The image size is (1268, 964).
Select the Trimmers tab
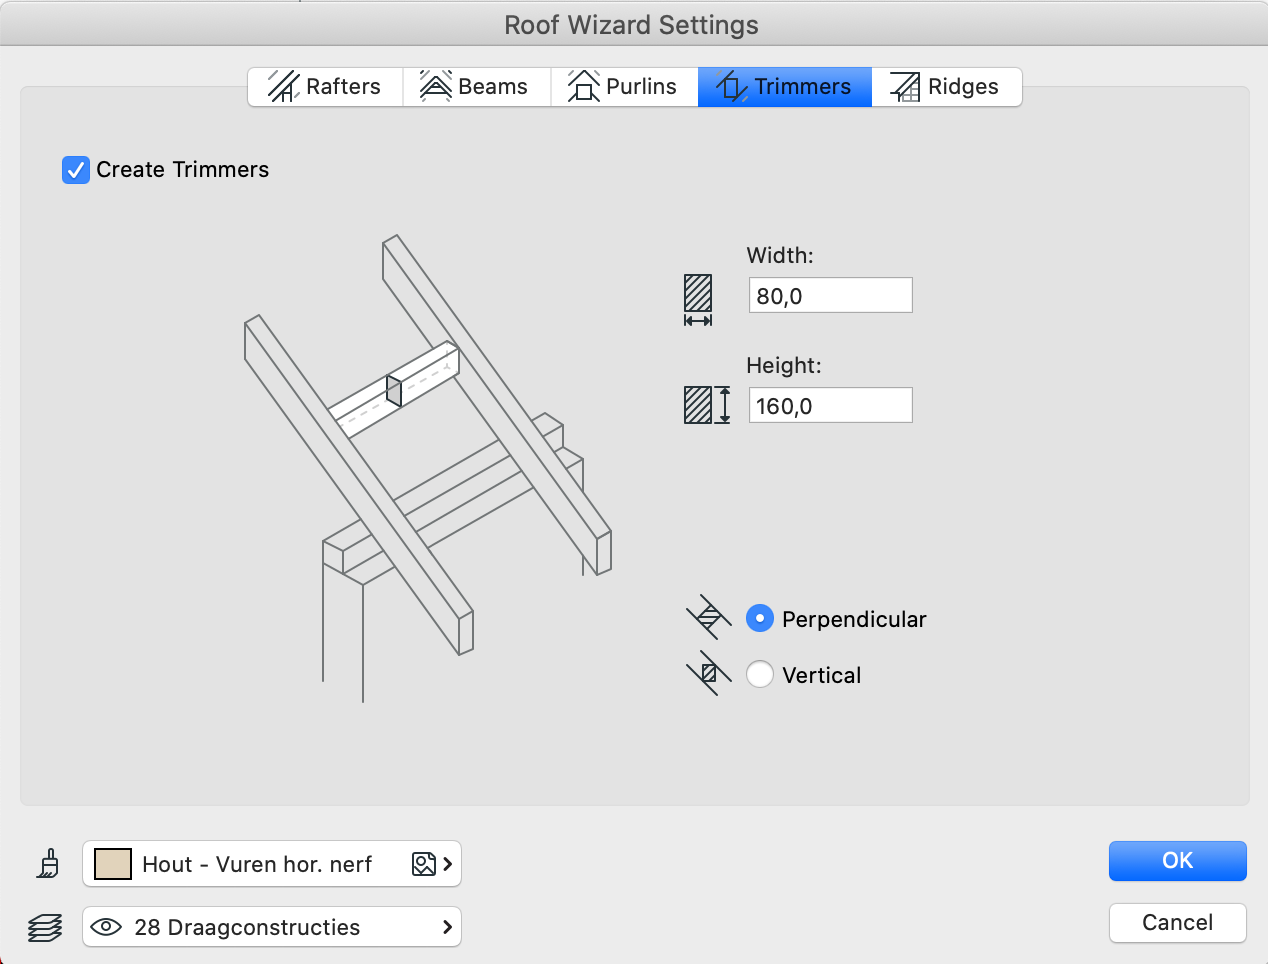[785, 87]
